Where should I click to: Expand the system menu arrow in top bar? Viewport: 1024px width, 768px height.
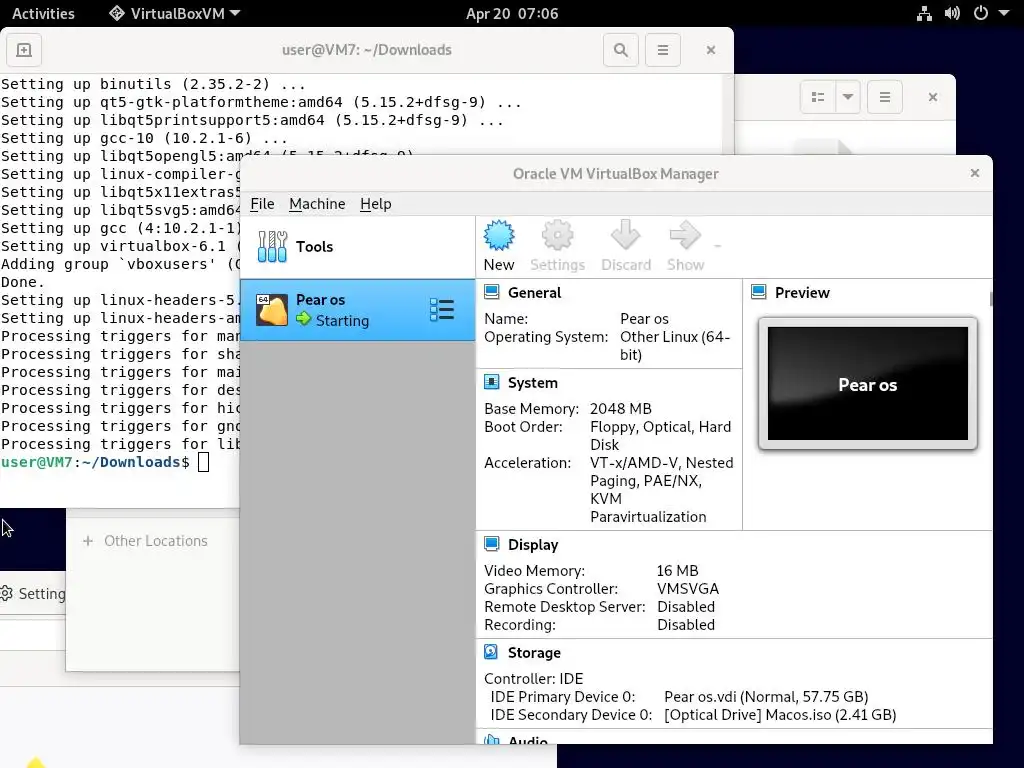tap(1004, 13)
